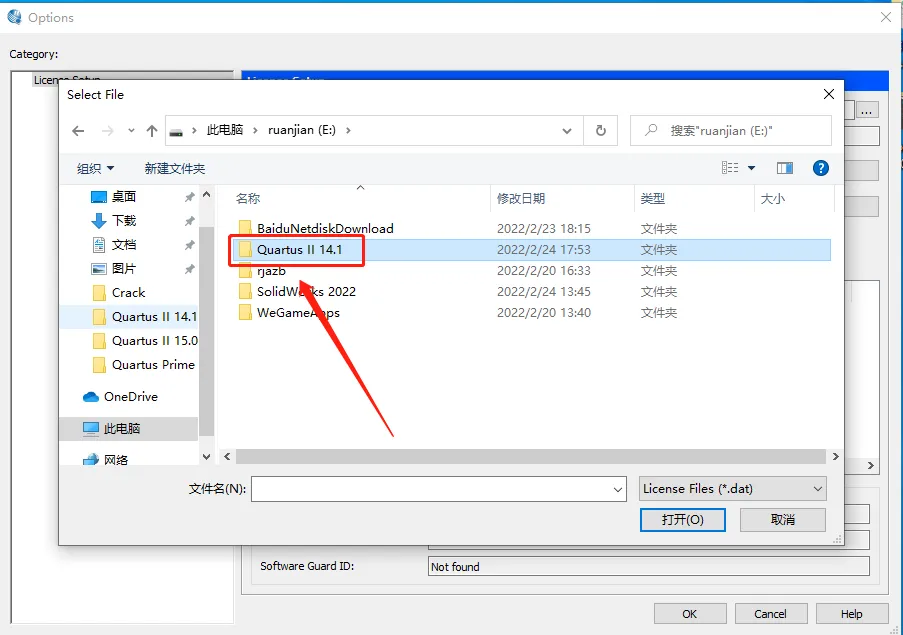This screenshot has height=635, width=903.
Task: Create a folder with 新建文件夹
Action: point(174,168)
